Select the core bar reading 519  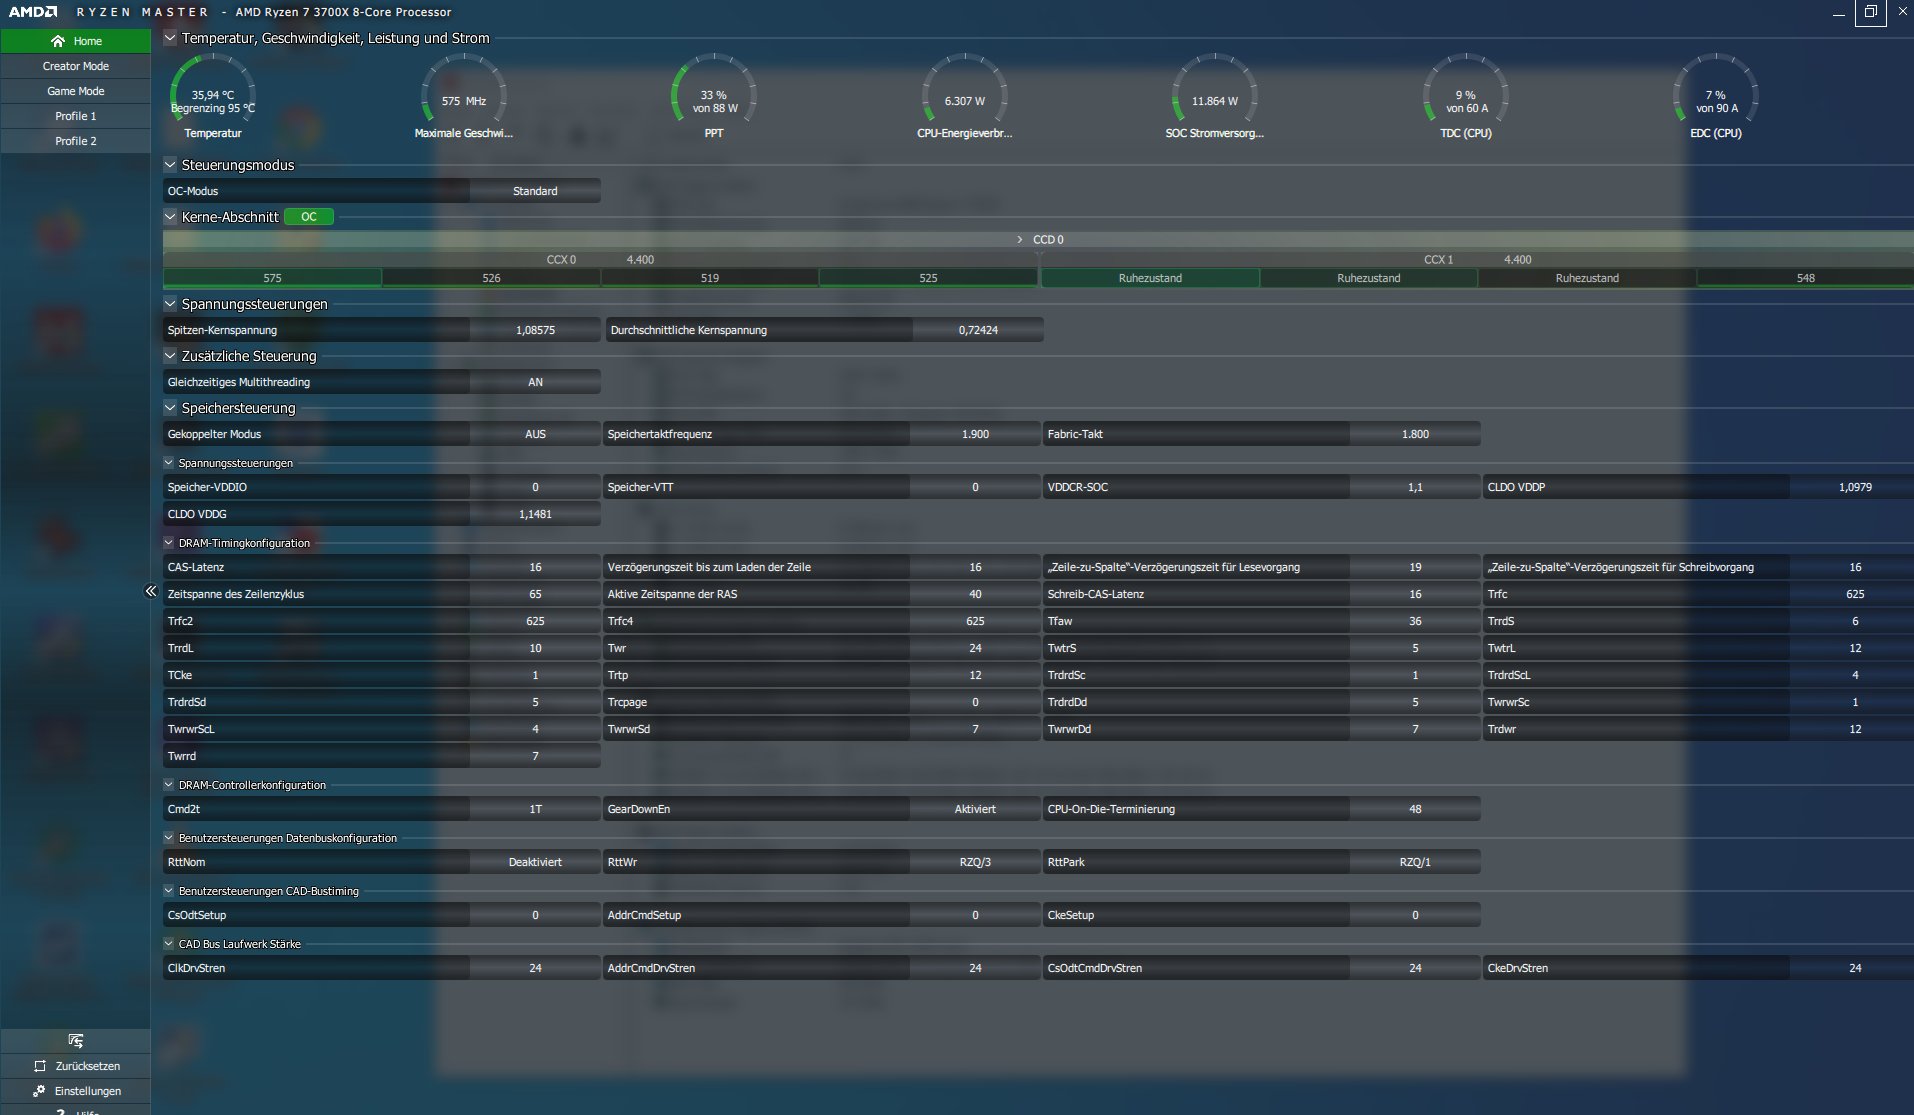(710, 278)
